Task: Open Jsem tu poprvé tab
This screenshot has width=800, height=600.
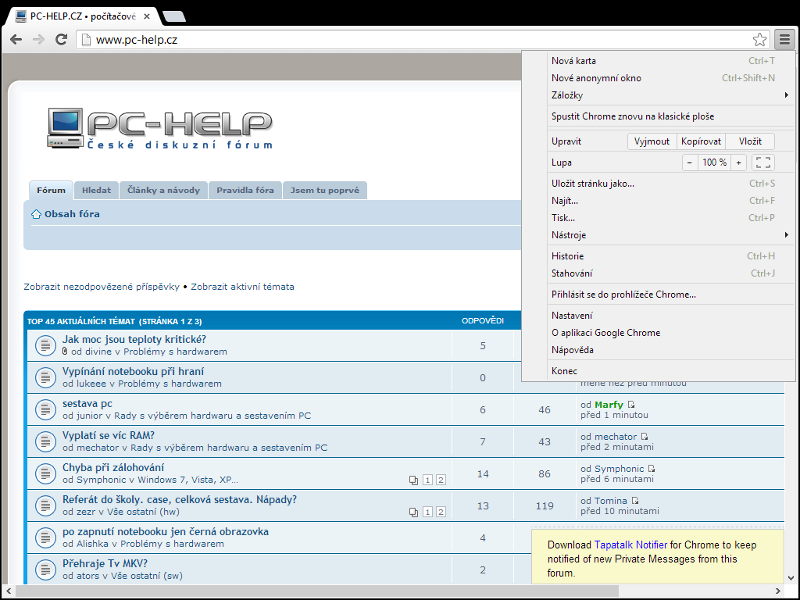Action: coord(325,190)
